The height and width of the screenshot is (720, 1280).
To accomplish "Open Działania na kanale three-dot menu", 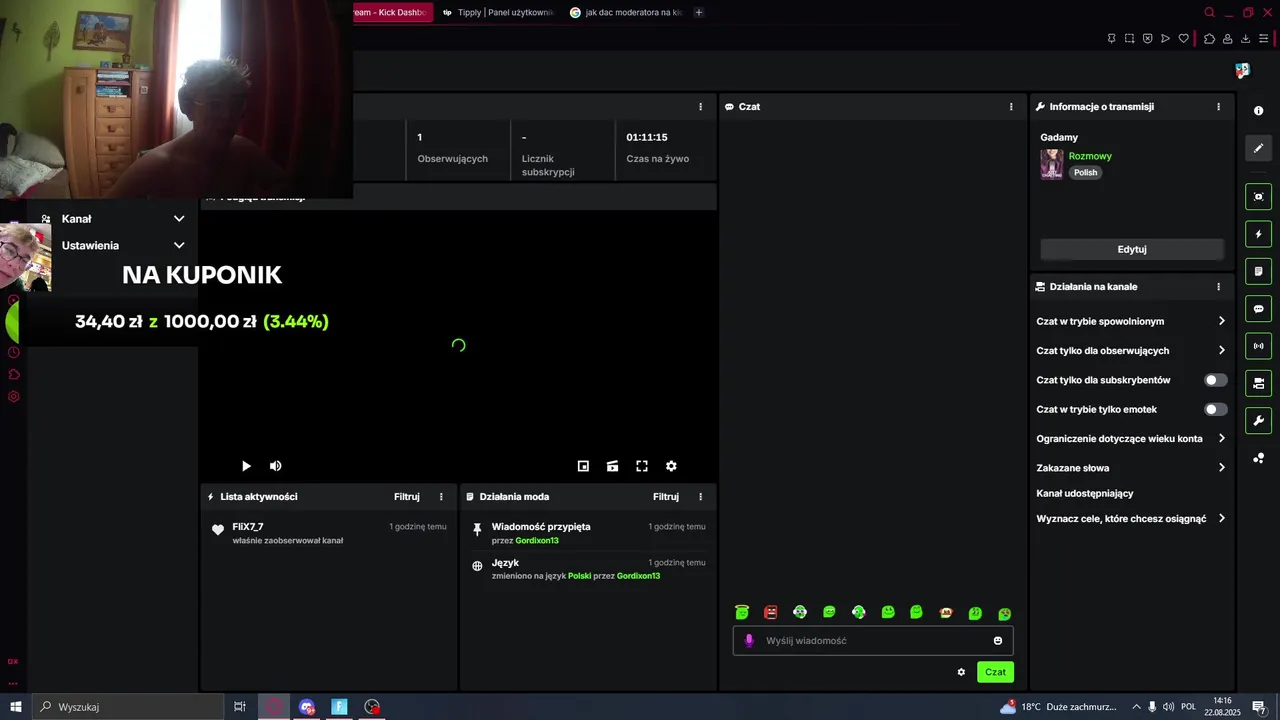I will 1218,287.
